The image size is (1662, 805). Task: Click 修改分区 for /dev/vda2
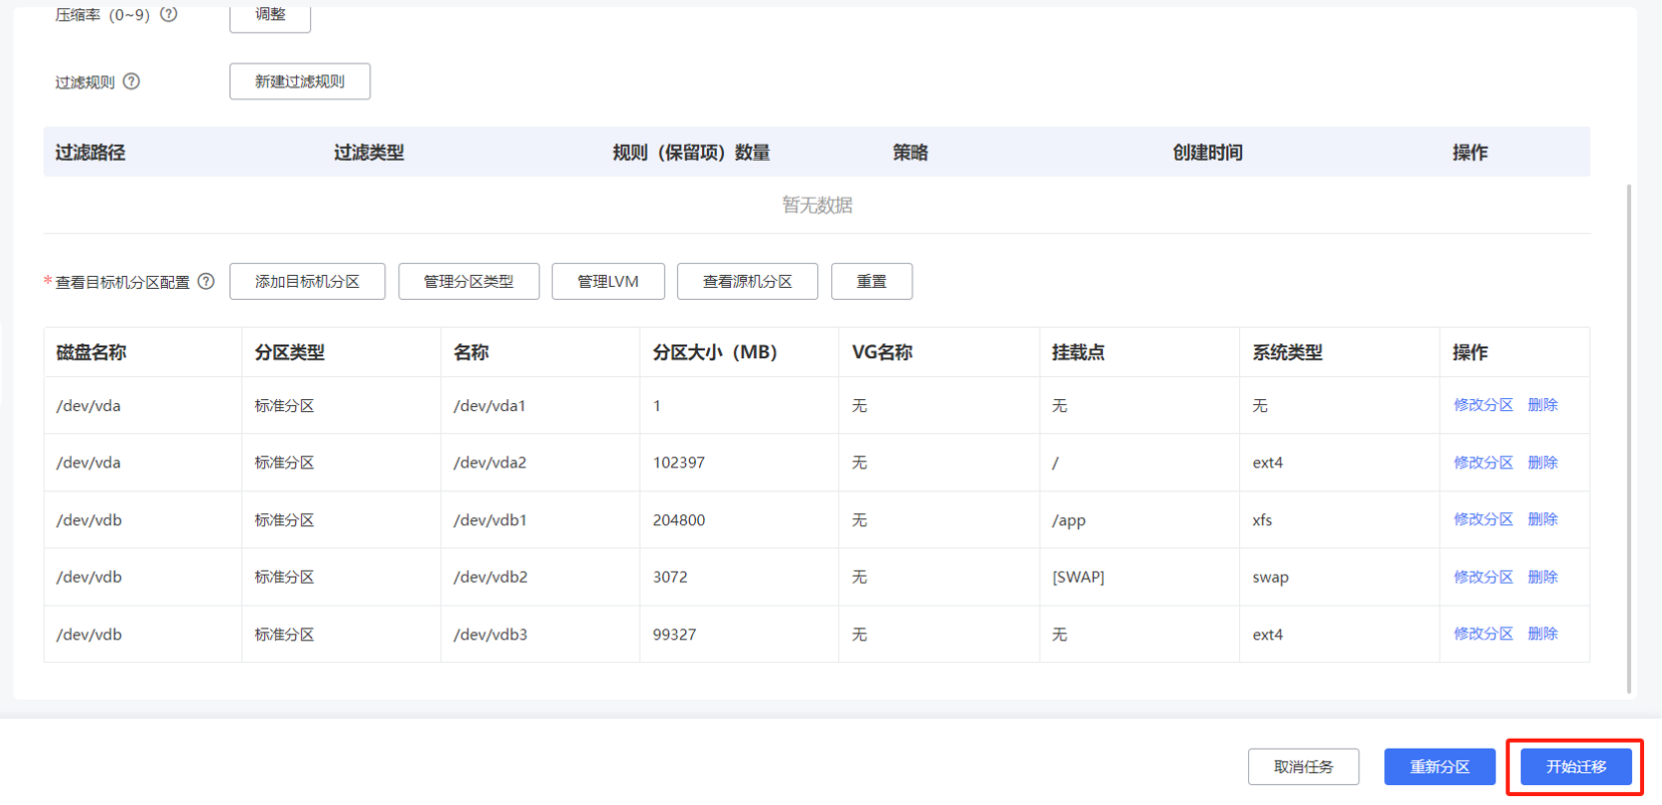pos(1483,463)
